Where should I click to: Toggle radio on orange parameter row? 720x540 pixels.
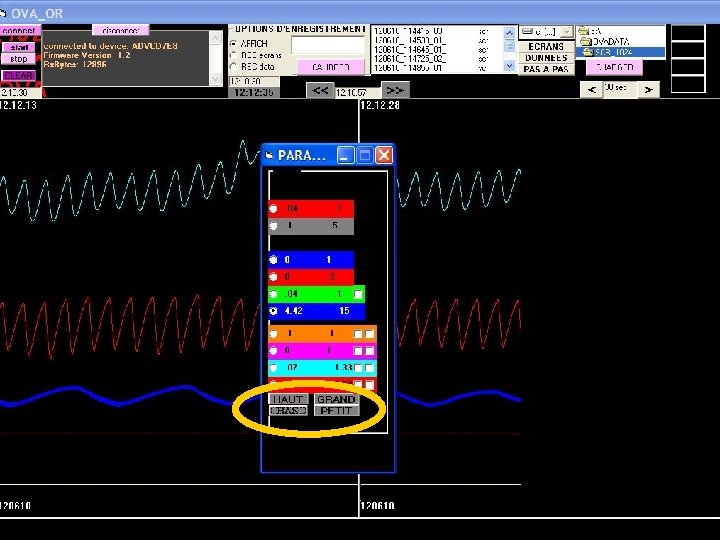[x=274, y=334]
